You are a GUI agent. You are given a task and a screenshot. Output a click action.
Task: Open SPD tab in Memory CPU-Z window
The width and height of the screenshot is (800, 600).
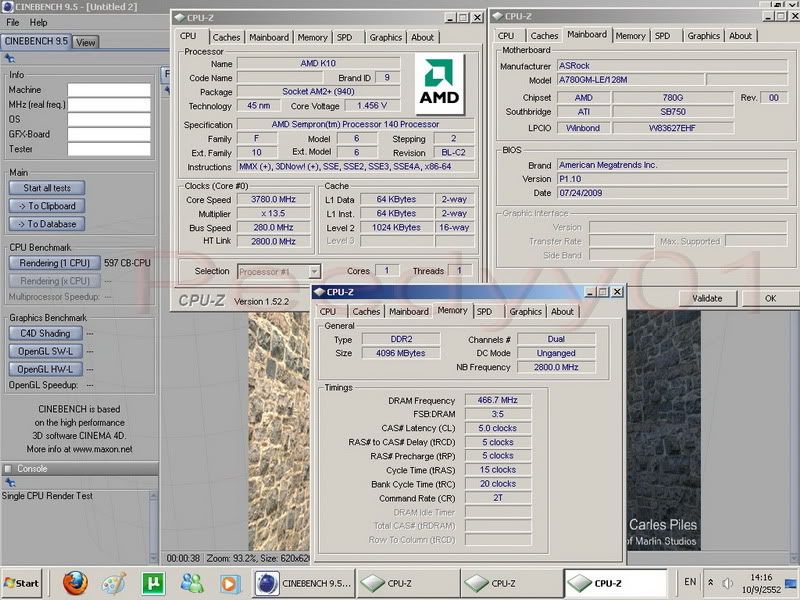[484, 311]
